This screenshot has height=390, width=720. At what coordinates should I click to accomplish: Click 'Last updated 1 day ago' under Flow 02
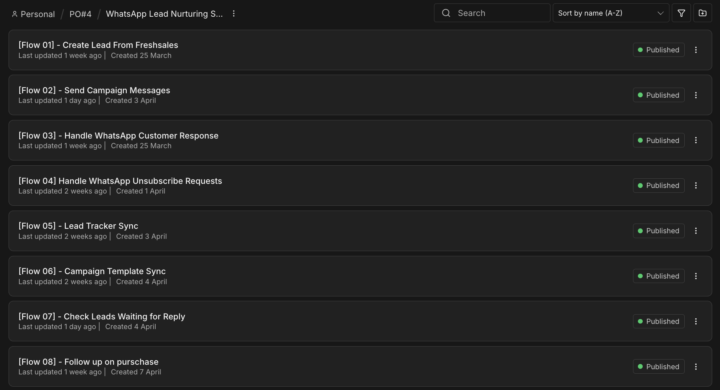[x=57, y=101]
